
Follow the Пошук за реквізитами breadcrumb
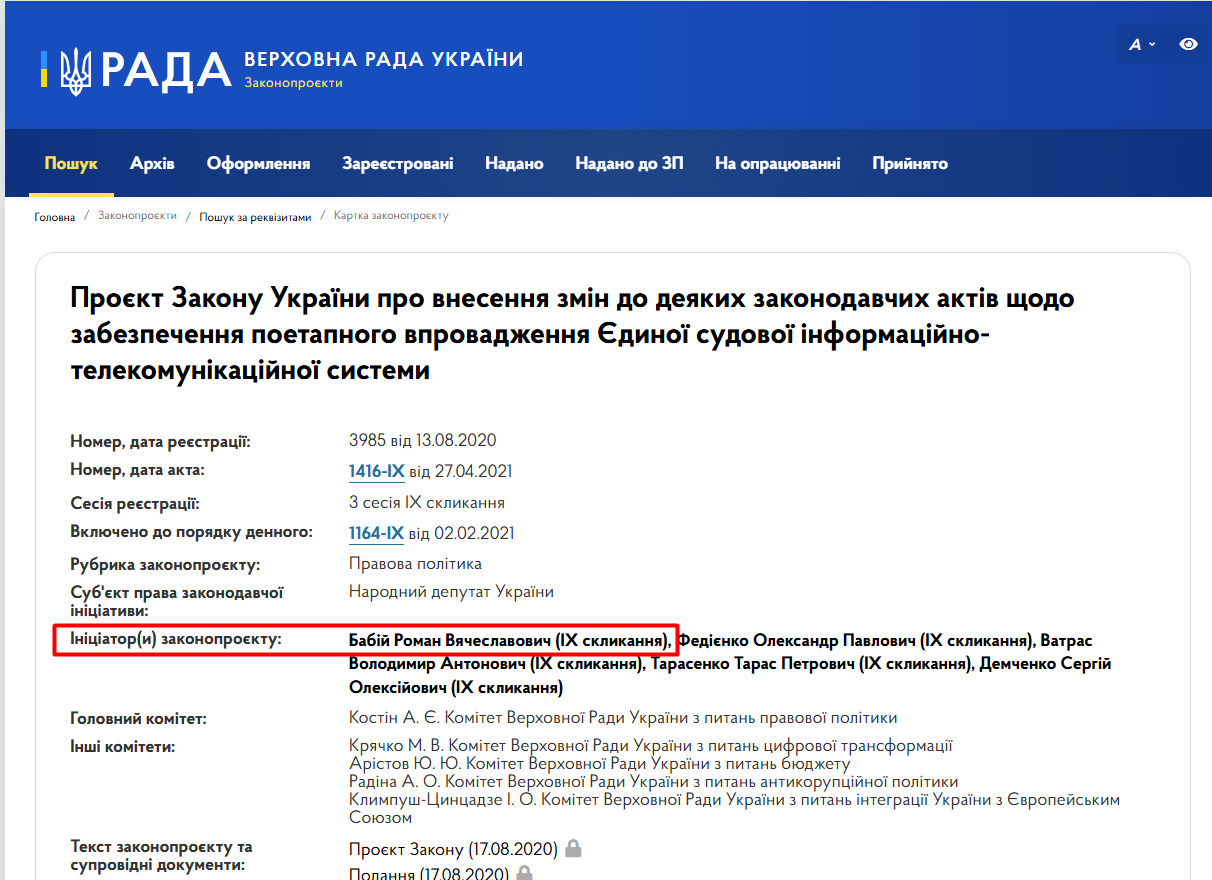255,217
